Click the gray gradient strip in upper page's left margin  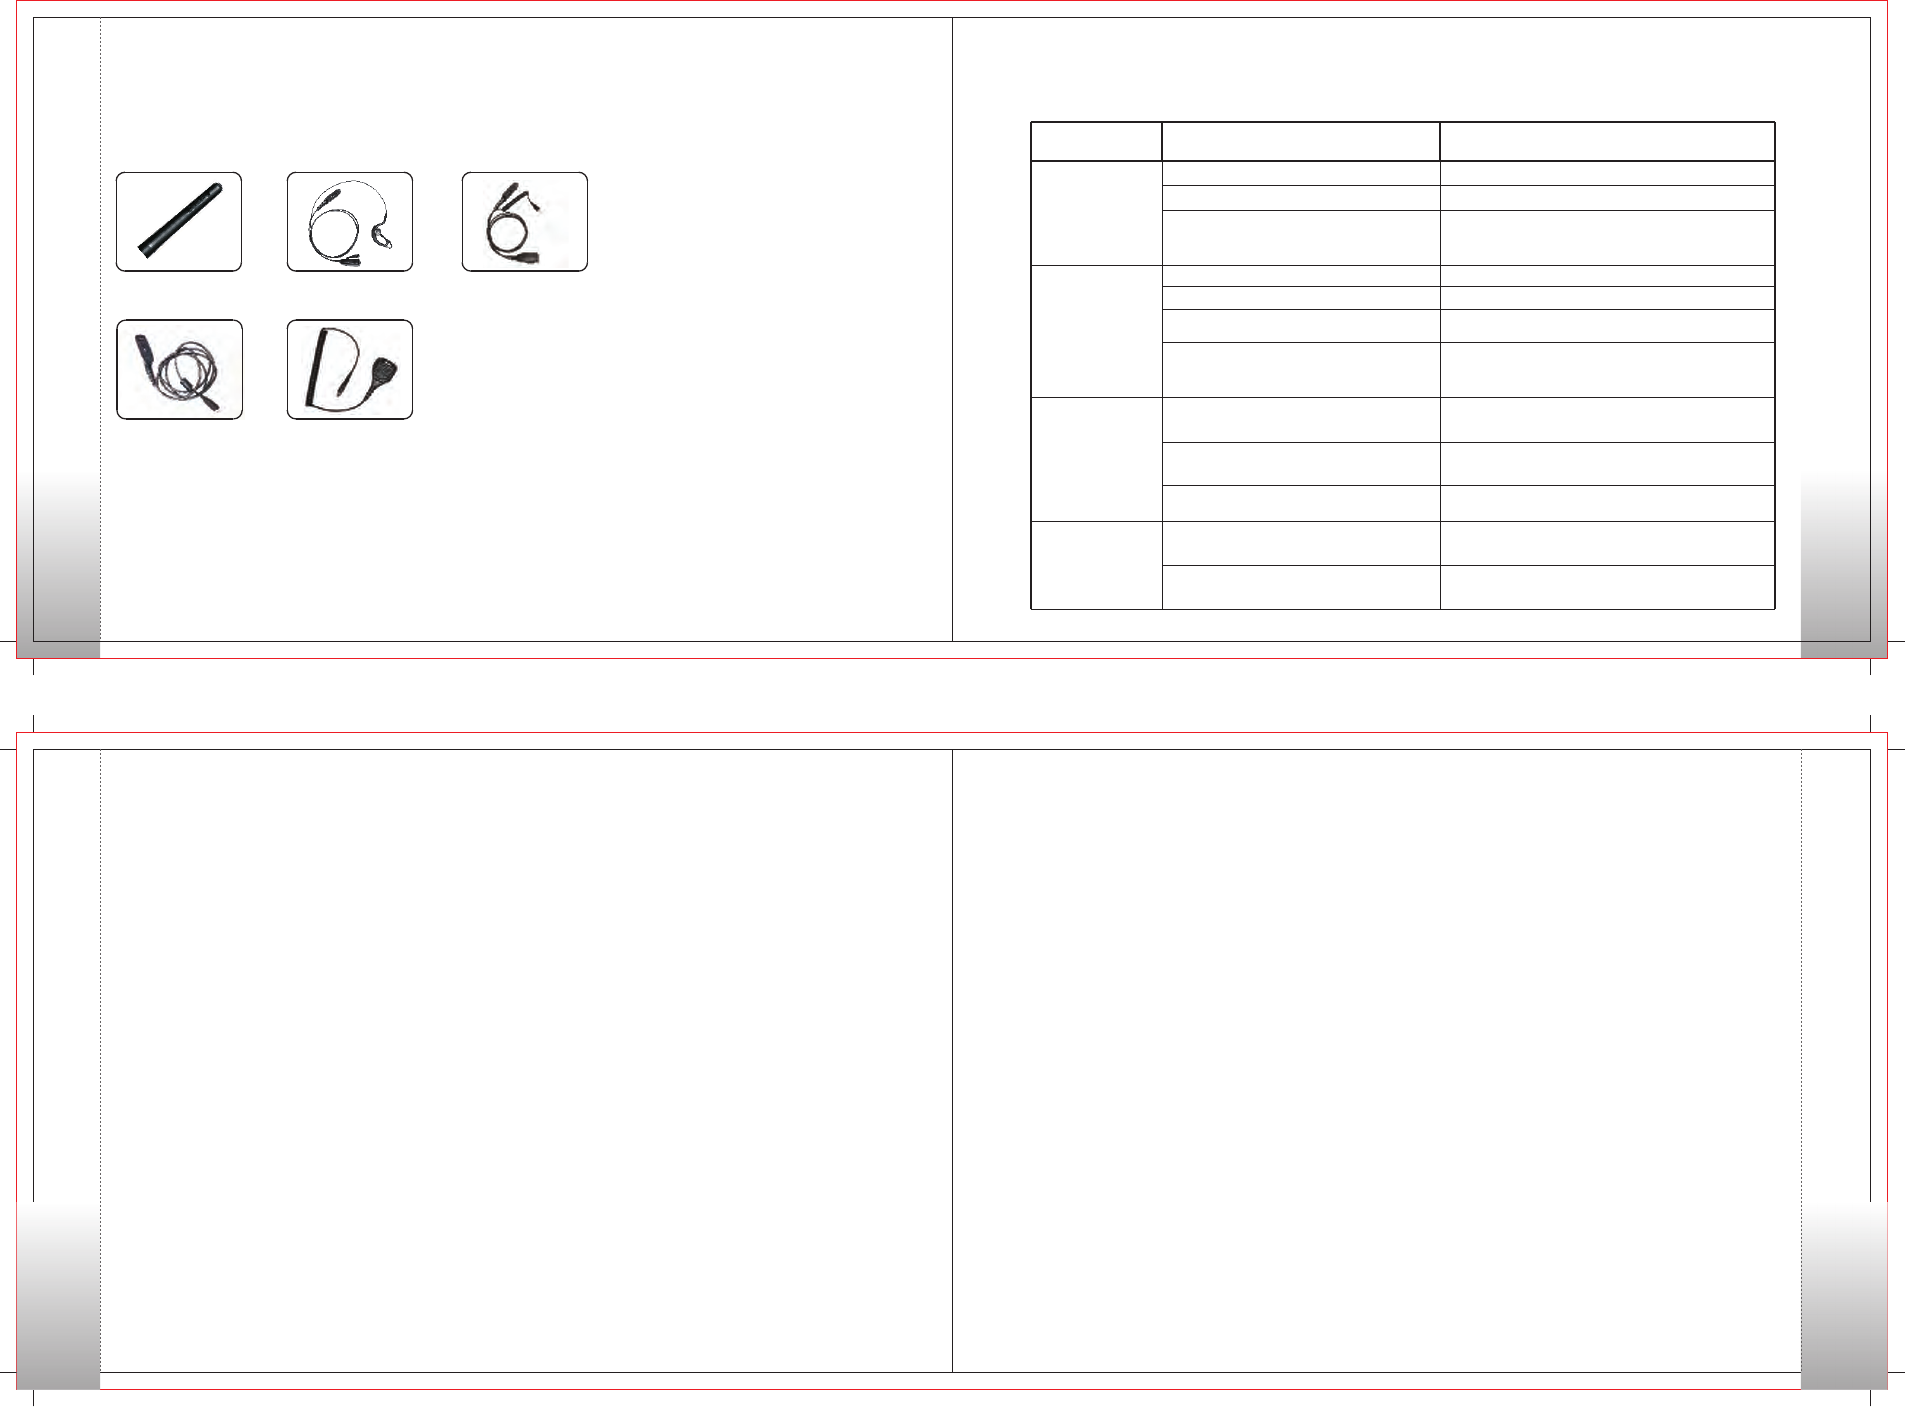[58, 565]
